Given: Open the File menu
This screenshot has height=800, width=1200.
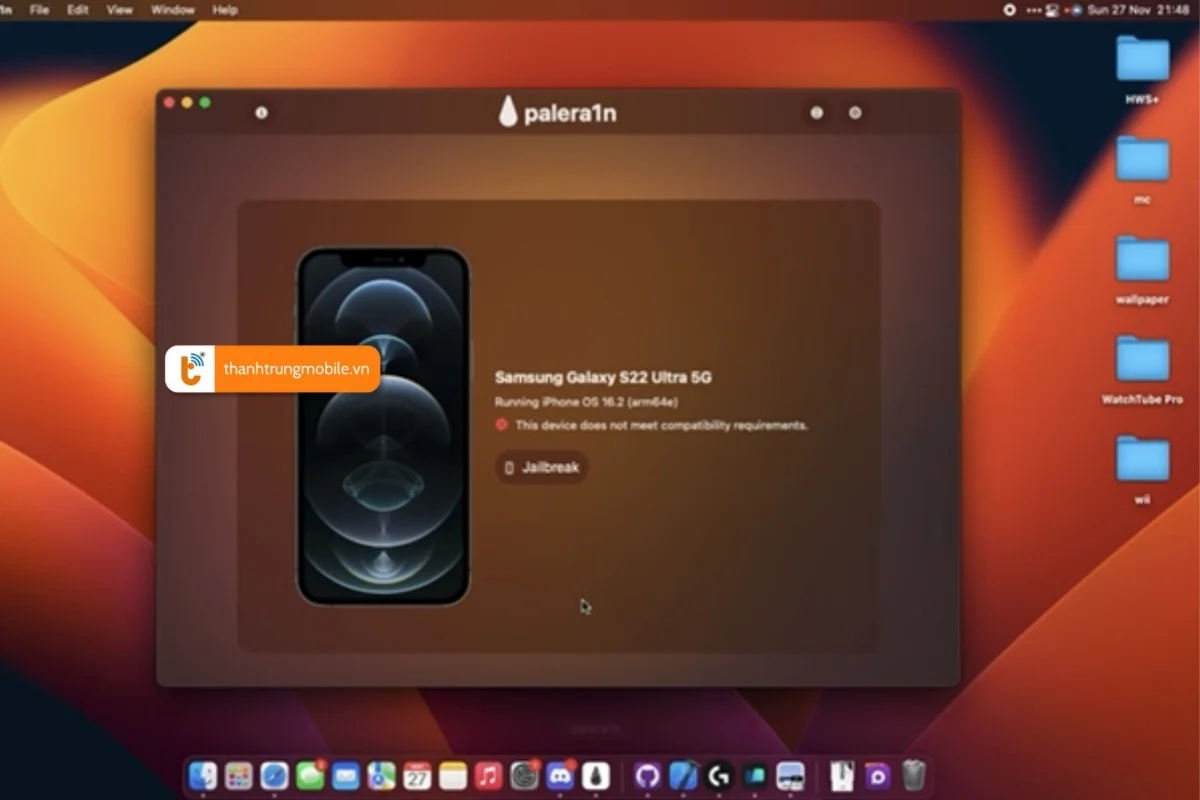Looking at the screenshot, I should 39,10.
